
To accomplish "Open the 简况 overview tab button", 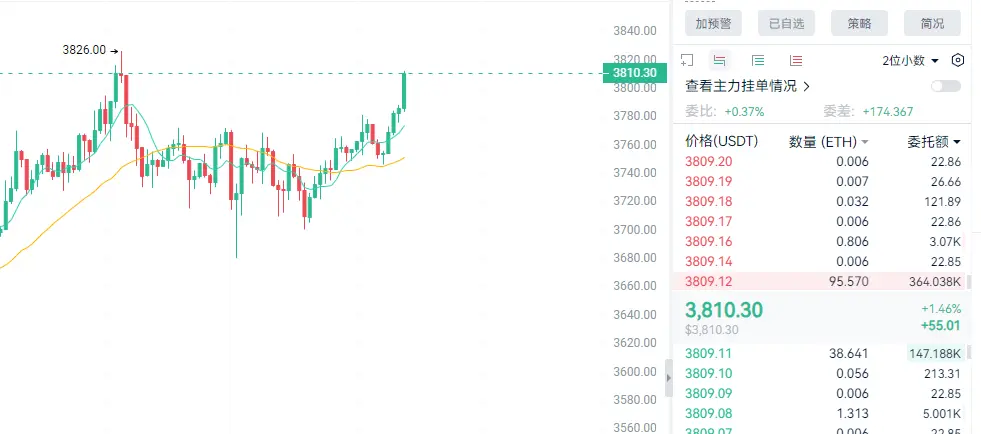I will tap(932, 23).
